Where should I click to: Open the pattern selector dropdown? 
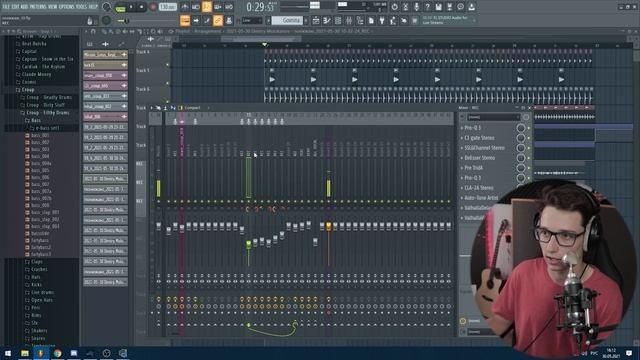coord(287,20)
